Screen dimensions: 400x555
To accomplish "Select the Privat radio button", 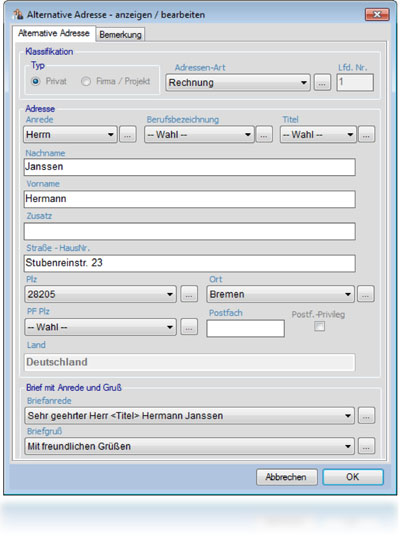I will 35,81.
